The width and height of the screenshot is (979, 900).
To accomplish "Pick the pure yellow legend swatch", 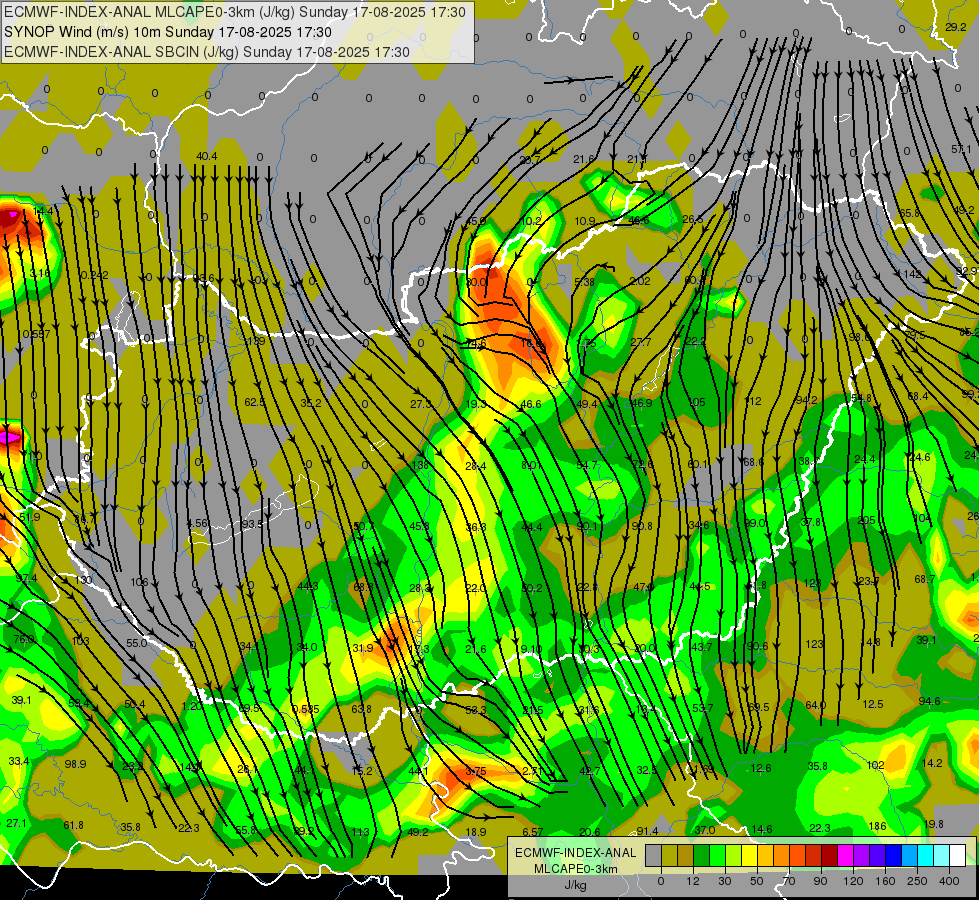I will (749, 855).
